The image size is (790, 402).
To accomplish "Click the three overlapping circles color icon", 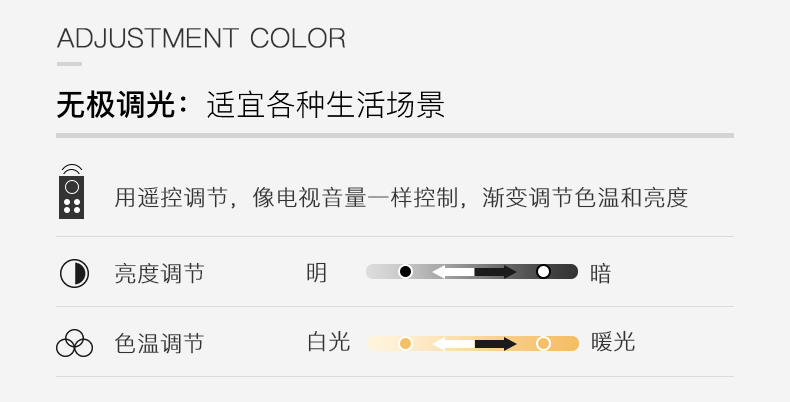I will [x=75, y=344].
